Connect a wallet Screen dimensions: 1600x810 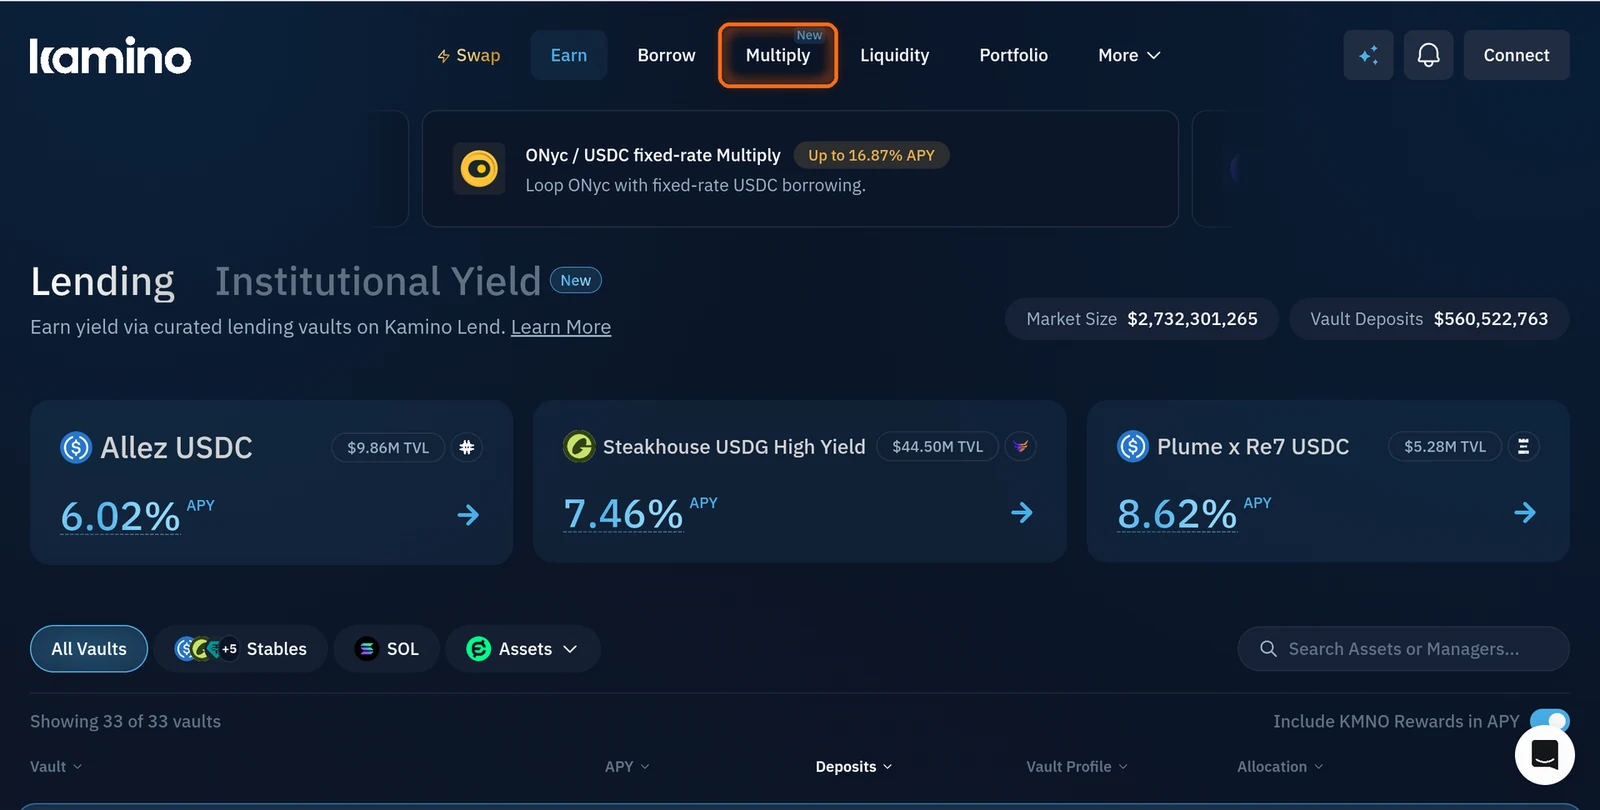click(1516, 55)
